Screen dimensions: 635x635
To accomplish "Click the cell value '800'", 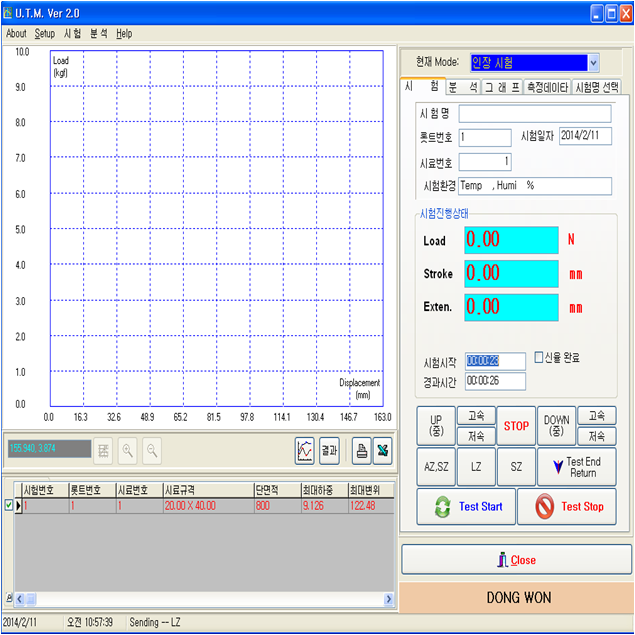I will pyautogui.click(x=277, y=505).
